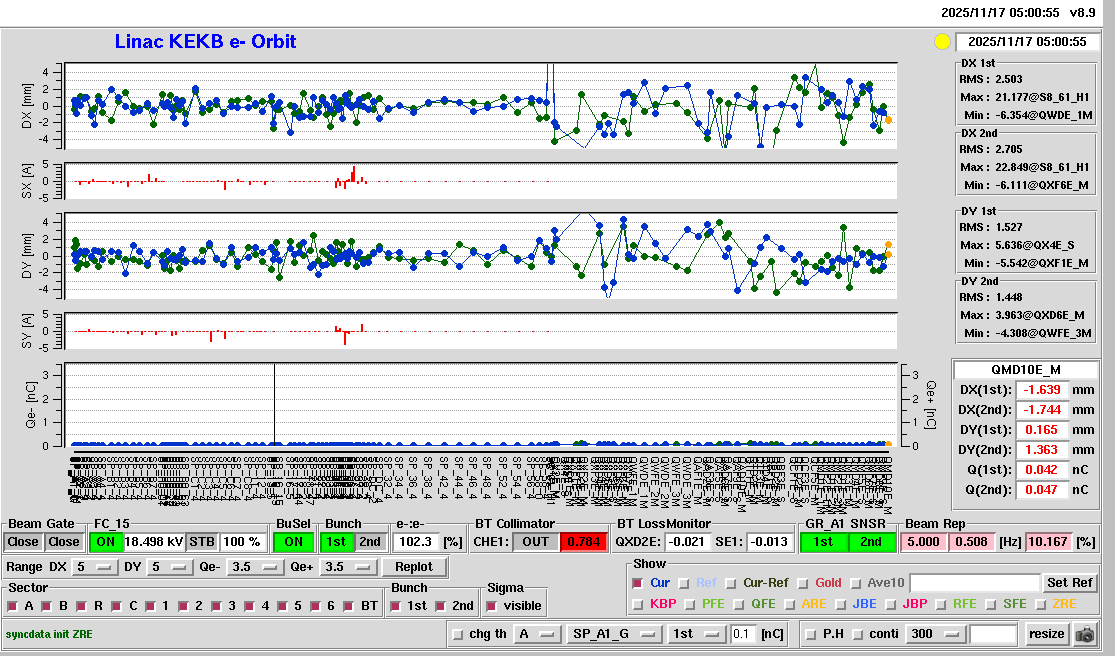Open the Qe+ range dropdown
Image resolution: width=1115 pixels, height=656 pixels.
click(347, 567)
